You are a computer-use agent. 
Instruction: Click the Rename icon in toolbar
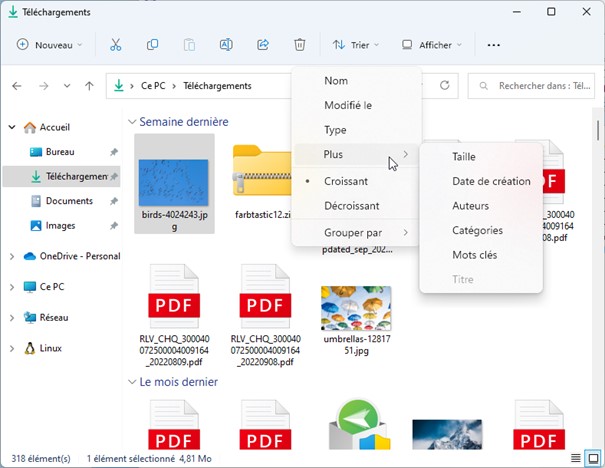(x=226, y=45)
